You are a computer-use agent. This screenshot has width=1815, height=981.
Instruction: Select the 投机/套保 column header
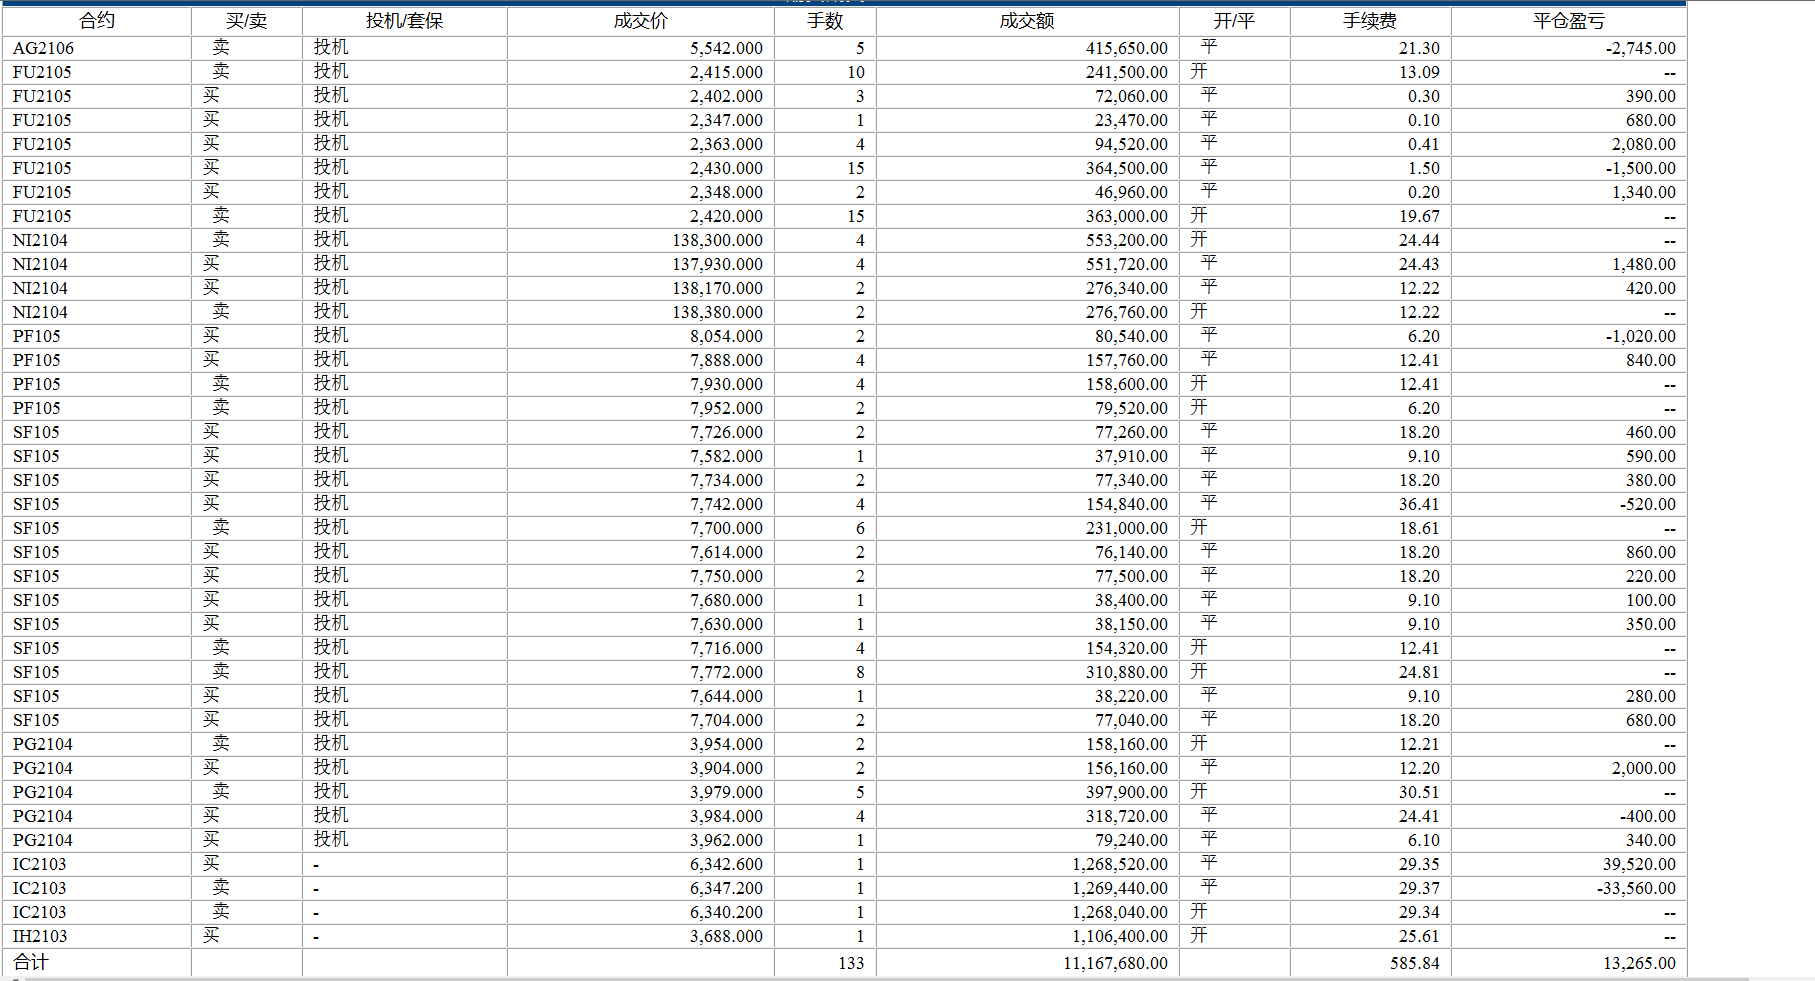(404, 21)
